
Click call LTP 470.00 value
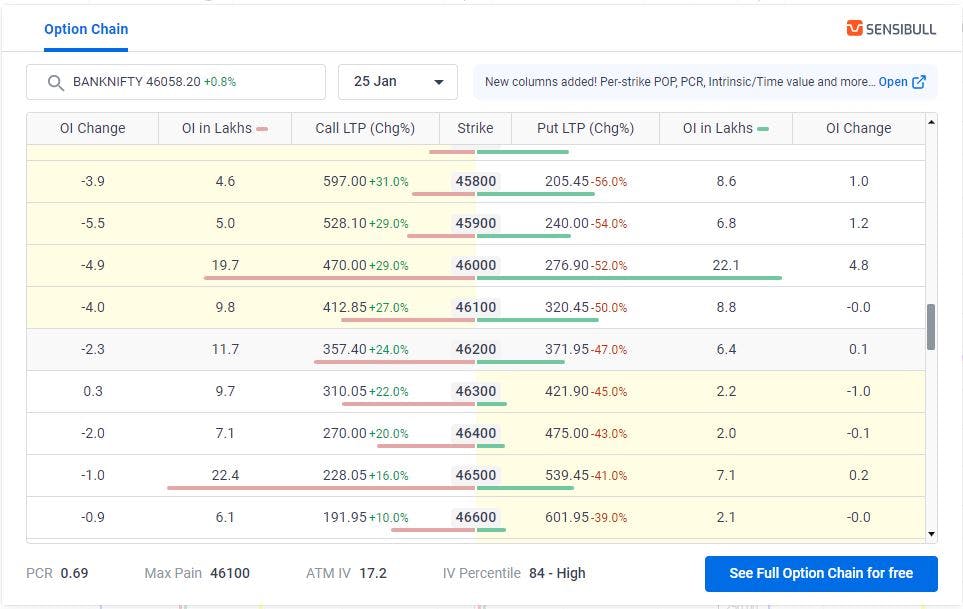tap(345, 265)
